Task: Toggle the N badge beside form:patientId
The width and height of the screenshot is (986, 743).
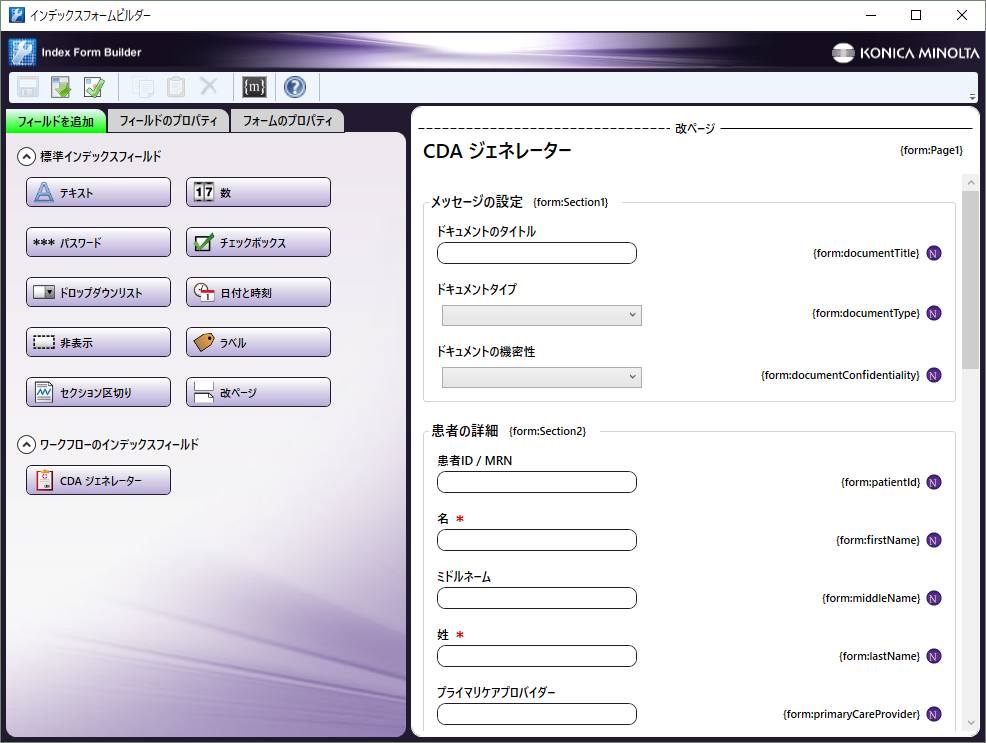Action: 933,482
